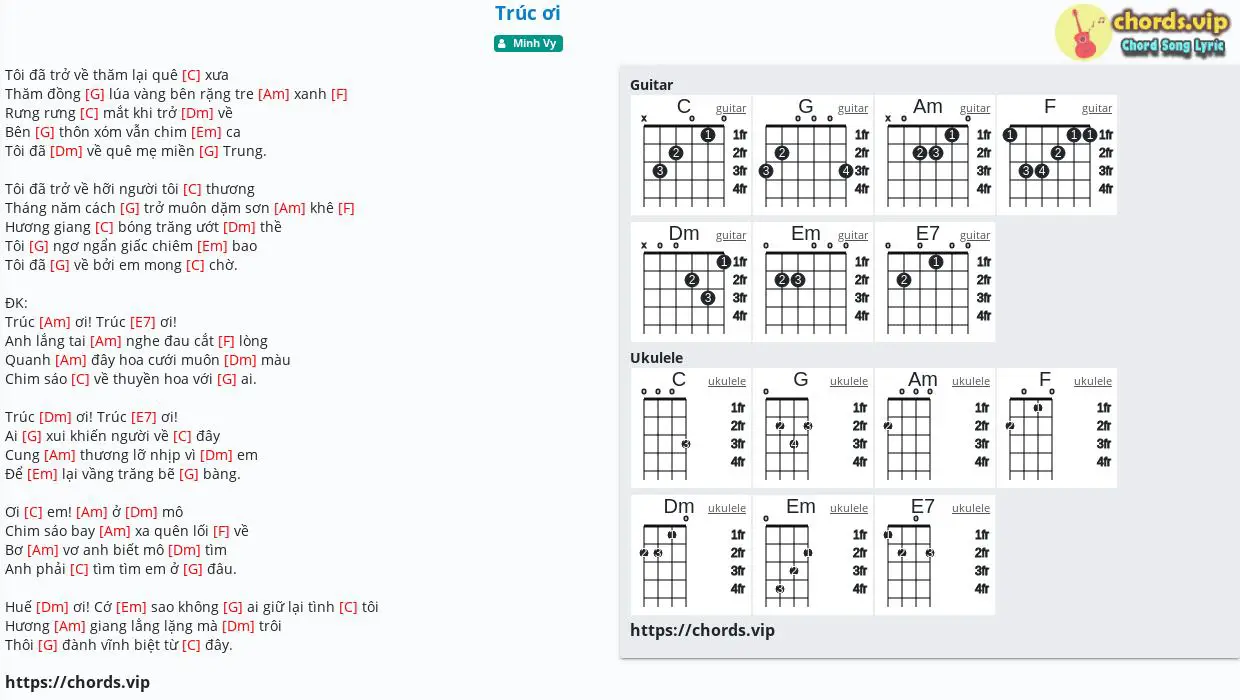The image size is (1240, 700).
Task: Click the first [C] chord in lyrics
Action: [x=191, y=75]
